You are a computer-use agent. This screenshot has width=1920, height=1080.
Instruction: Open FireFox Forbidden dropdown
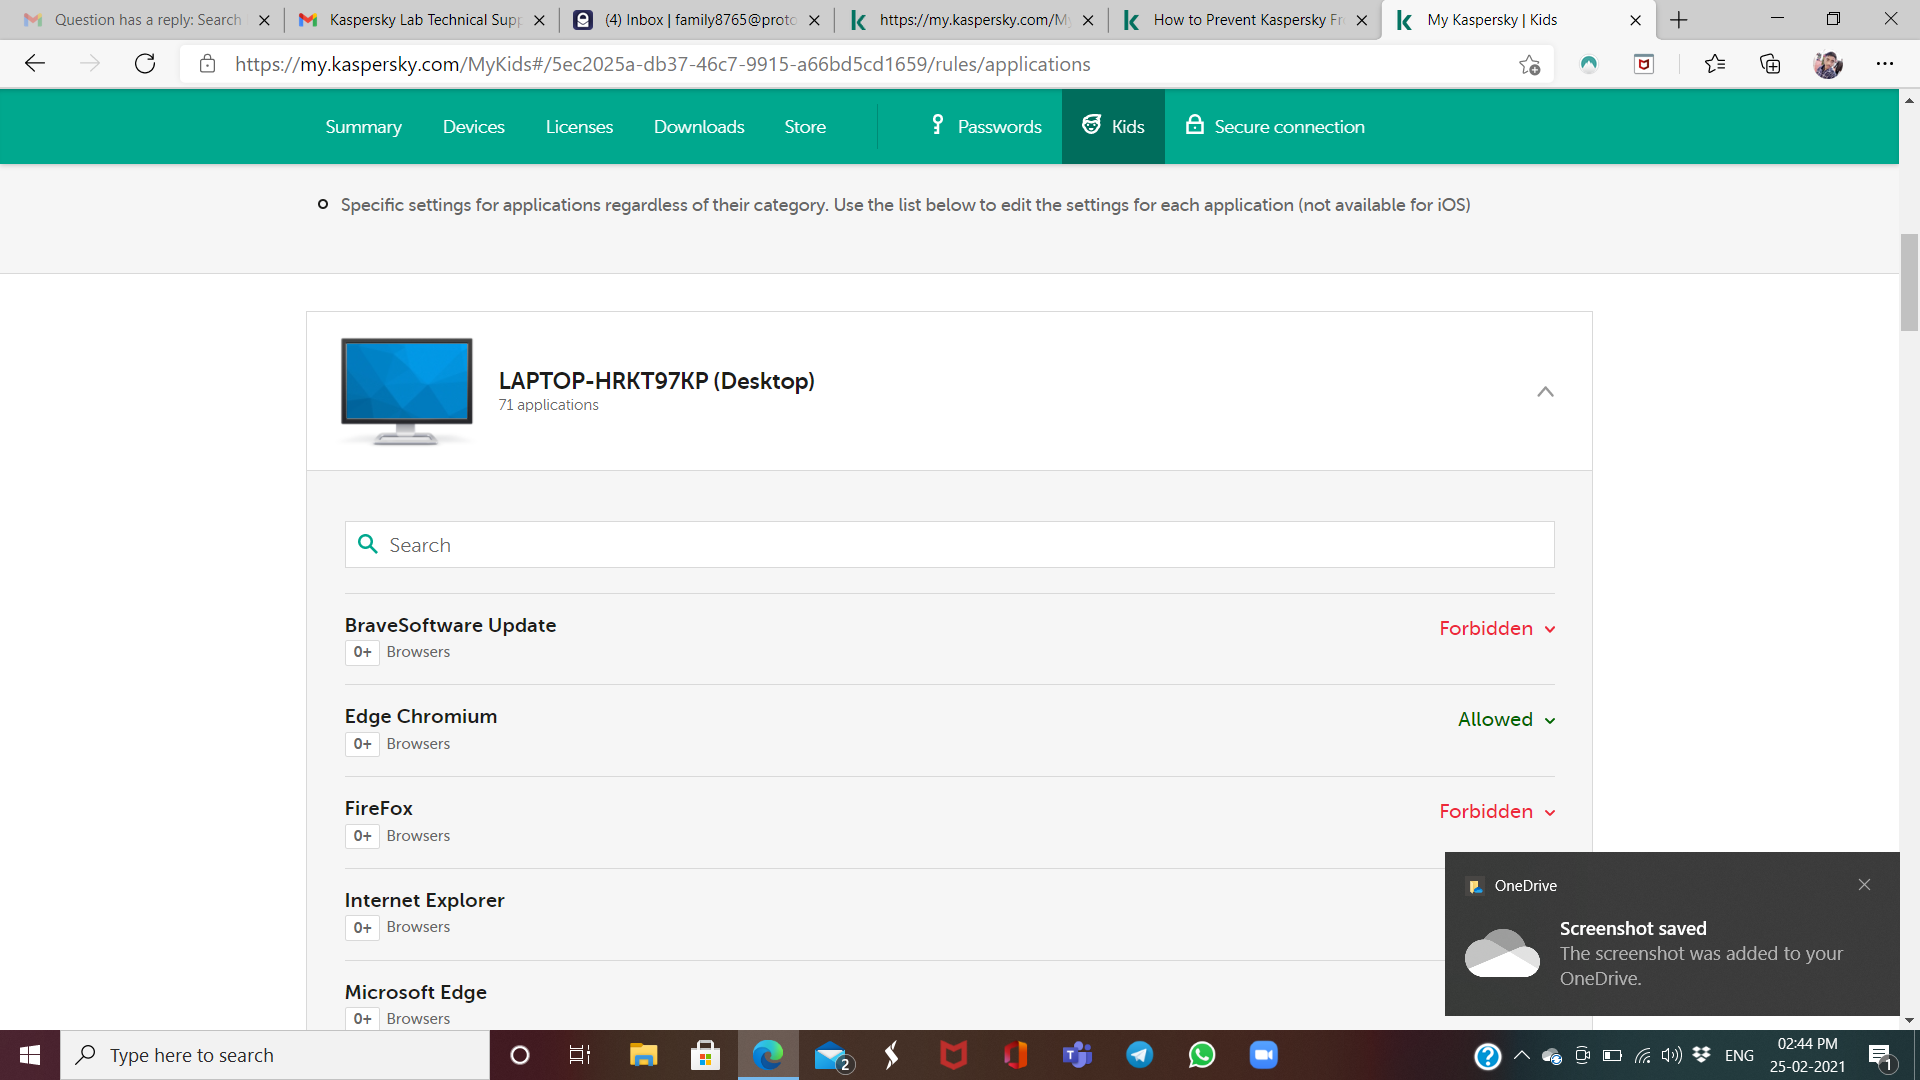[1497, 812]
